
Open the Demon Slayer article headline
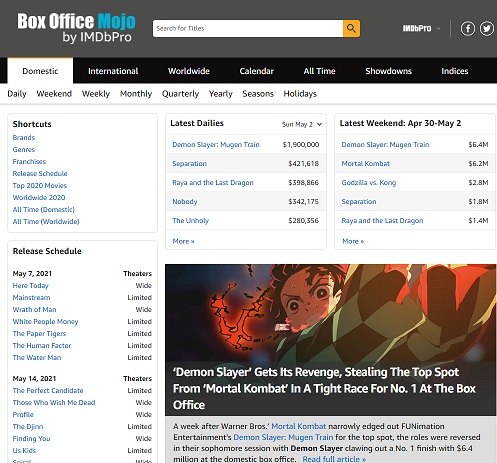(324, 388)
